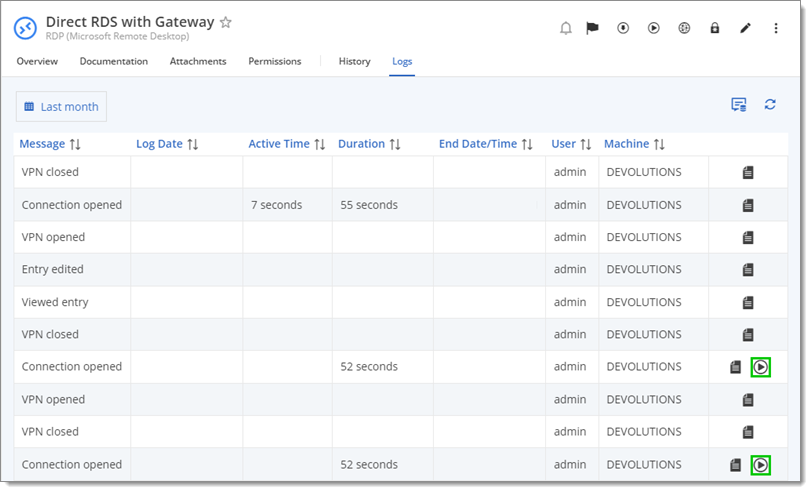811x492 pixels.
Task: Click the notification bell icon
Action: 566,28
